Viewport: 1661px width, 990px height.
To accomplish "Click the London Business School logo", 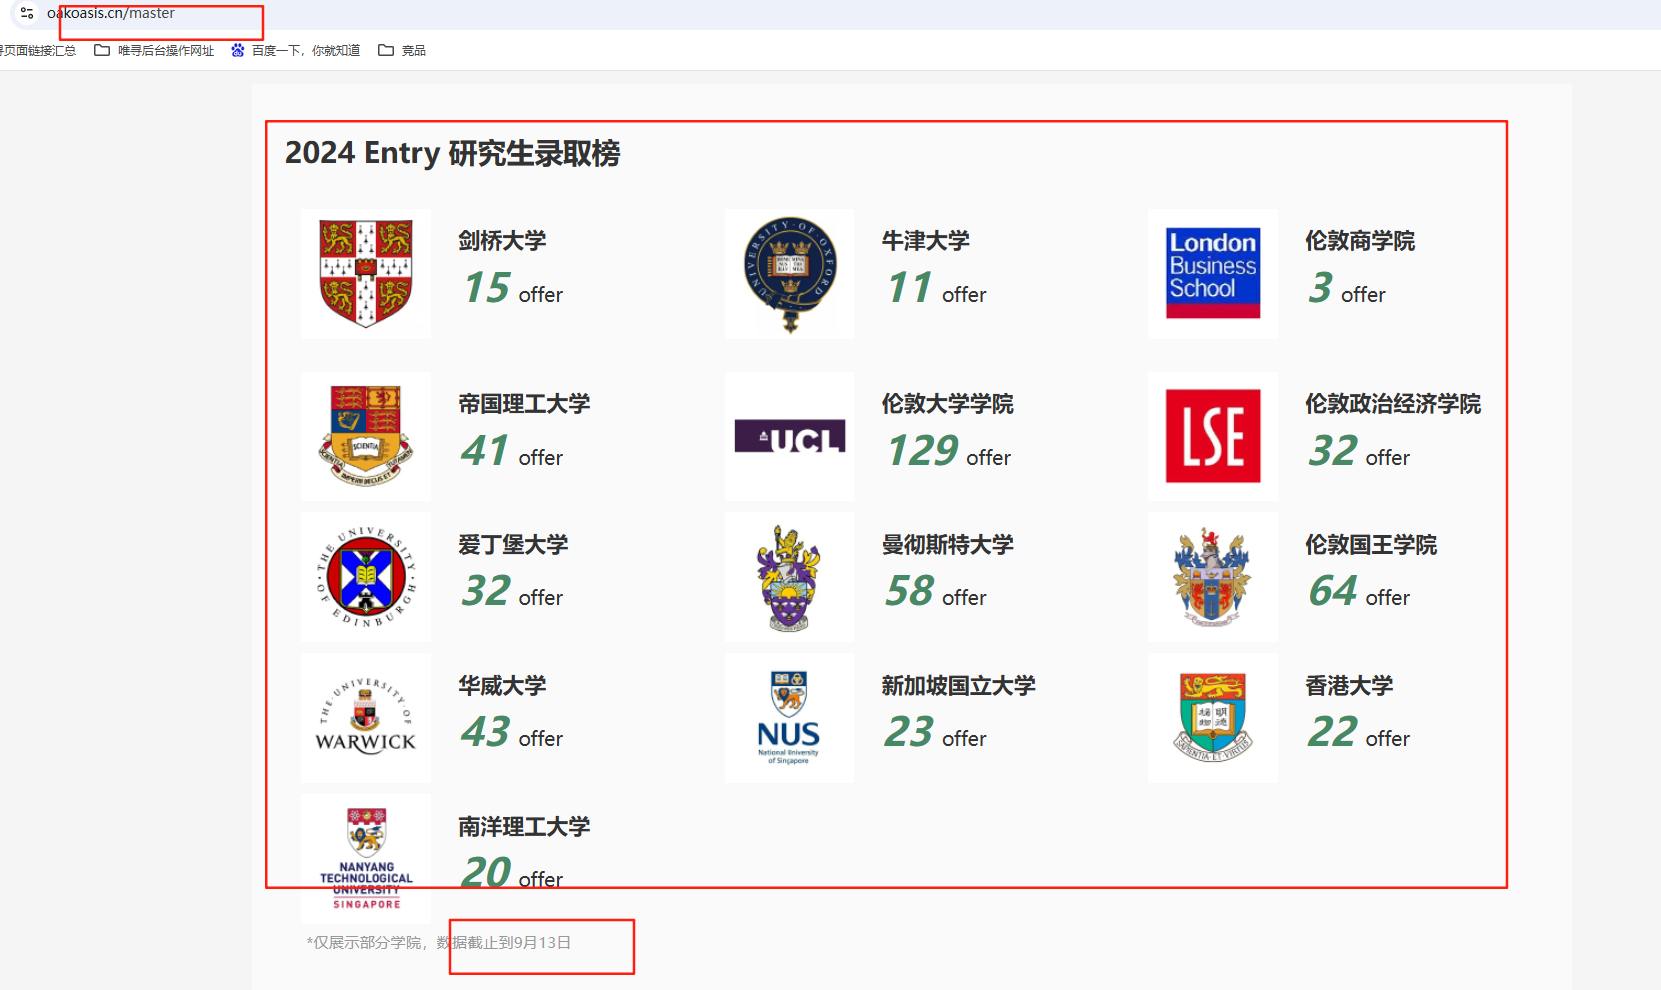I will 1212,273.
